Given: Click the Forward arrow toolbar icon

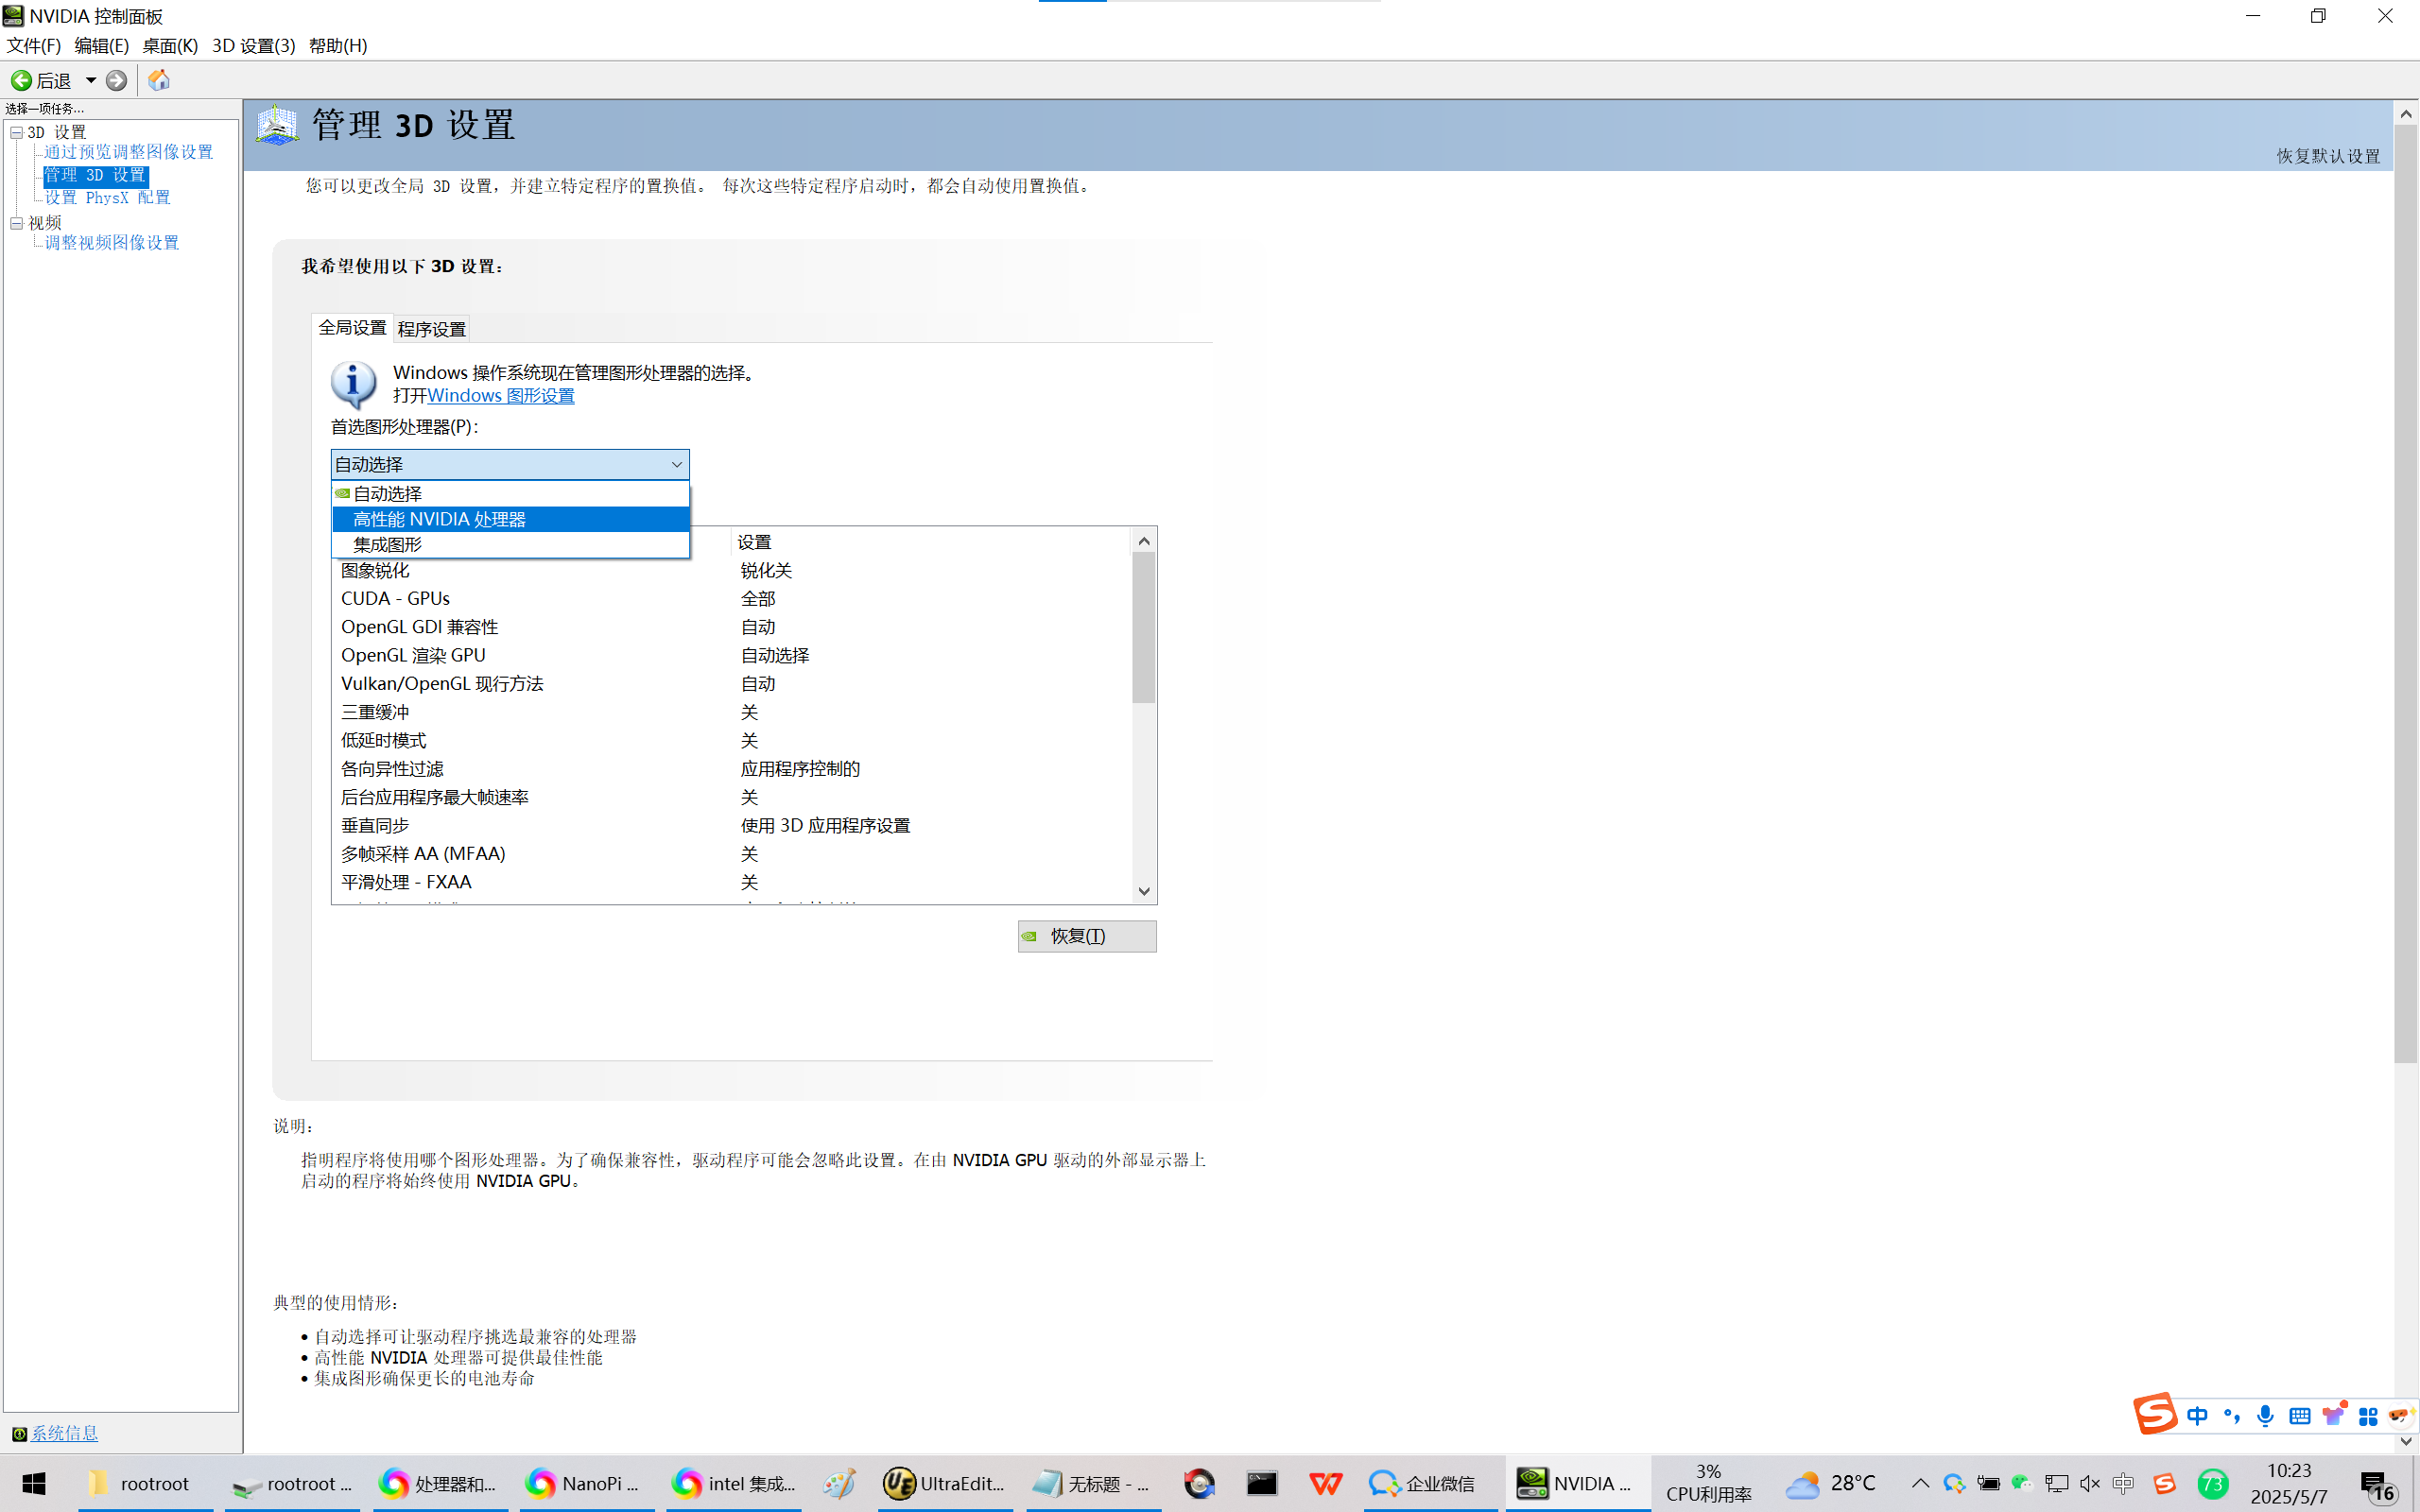Looking at the screenshot, I should 116,80.
